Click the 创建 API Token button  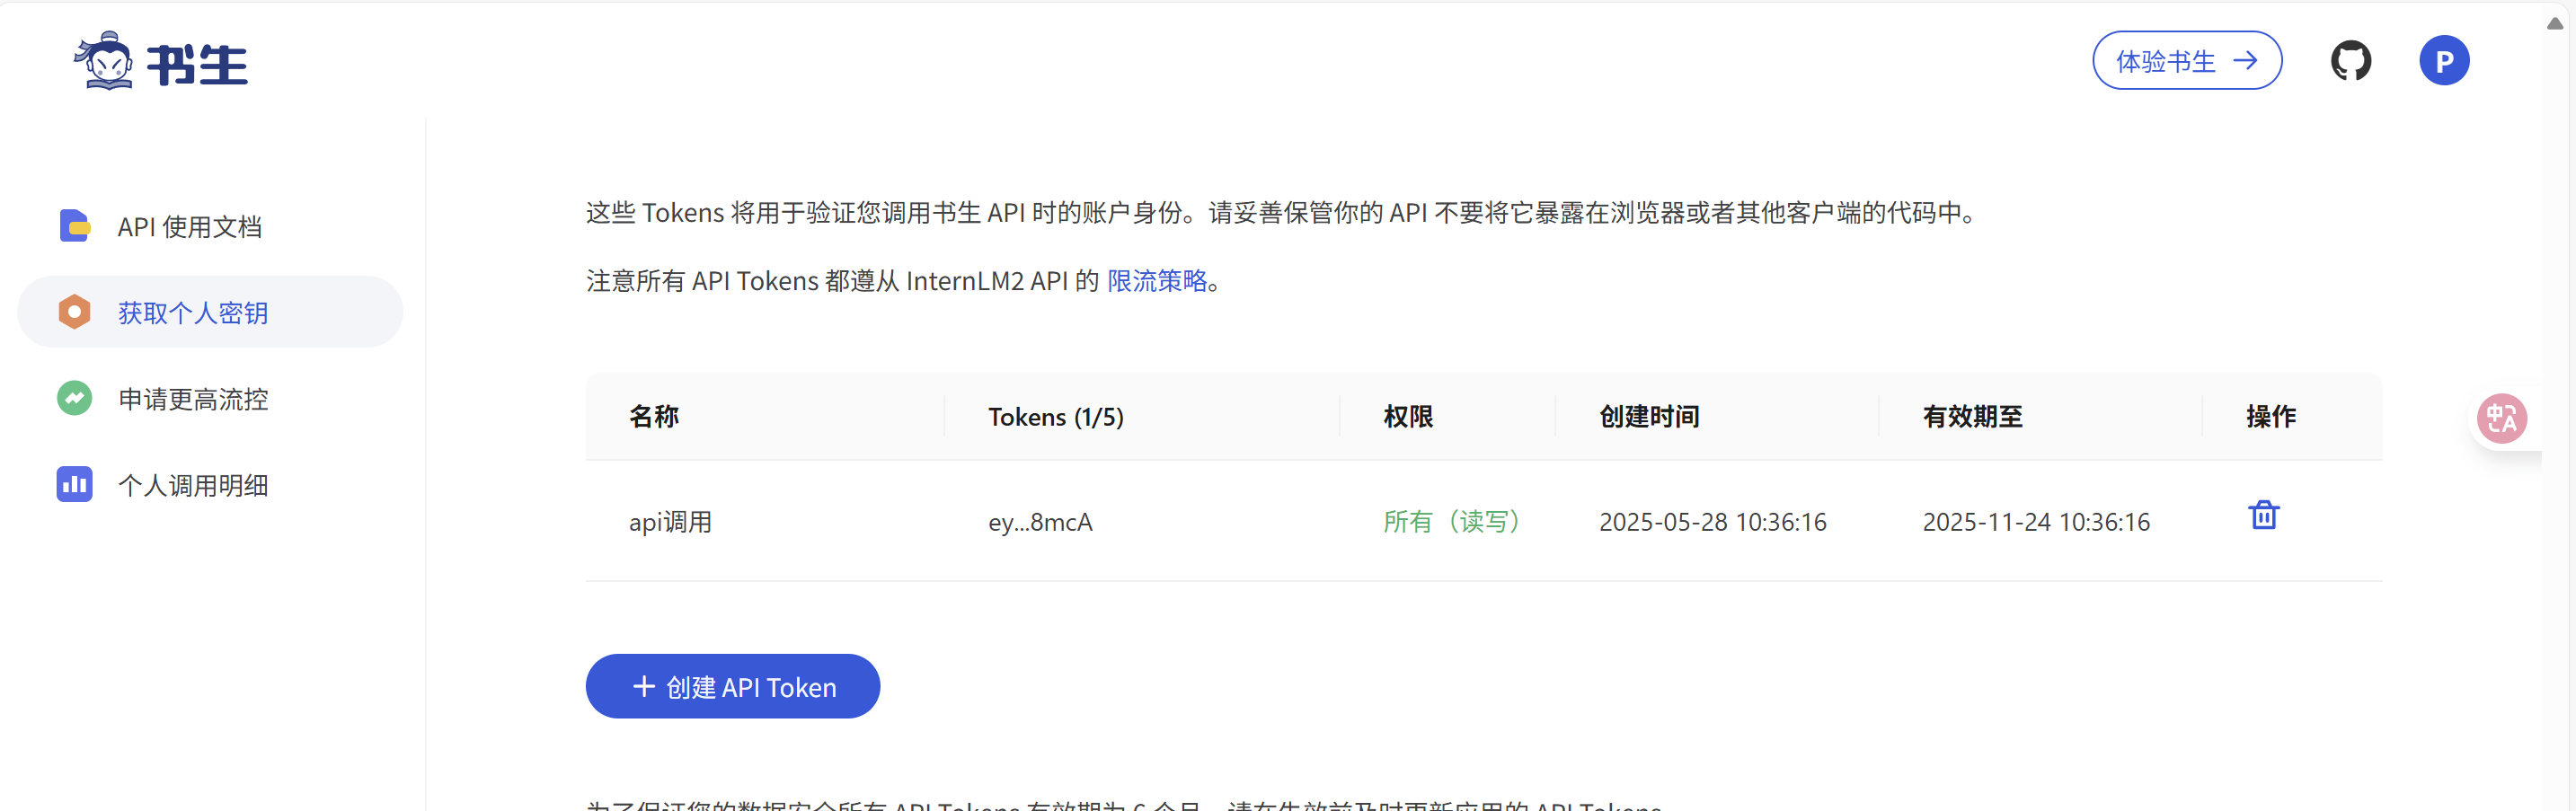(732, 687)
